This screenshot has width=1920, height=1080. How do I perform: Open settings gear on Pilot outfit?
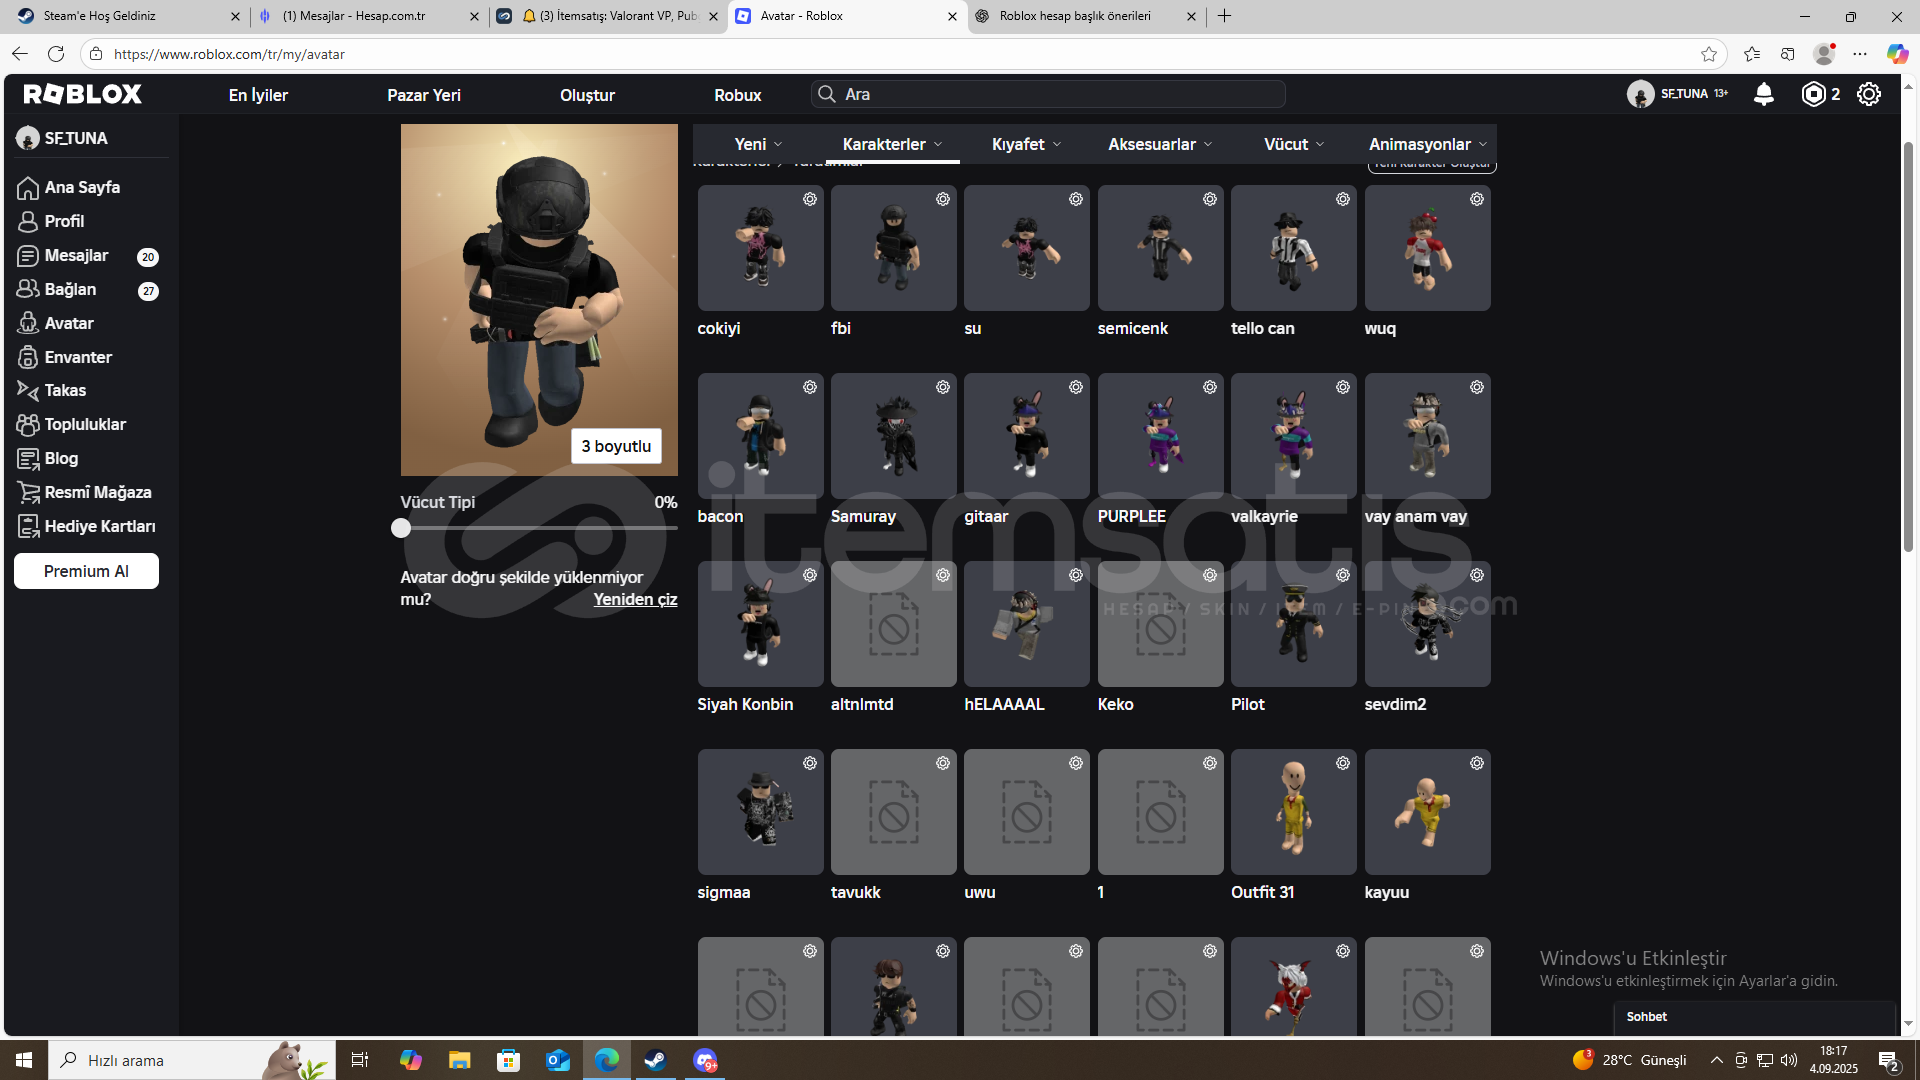tap(1343, 575)
